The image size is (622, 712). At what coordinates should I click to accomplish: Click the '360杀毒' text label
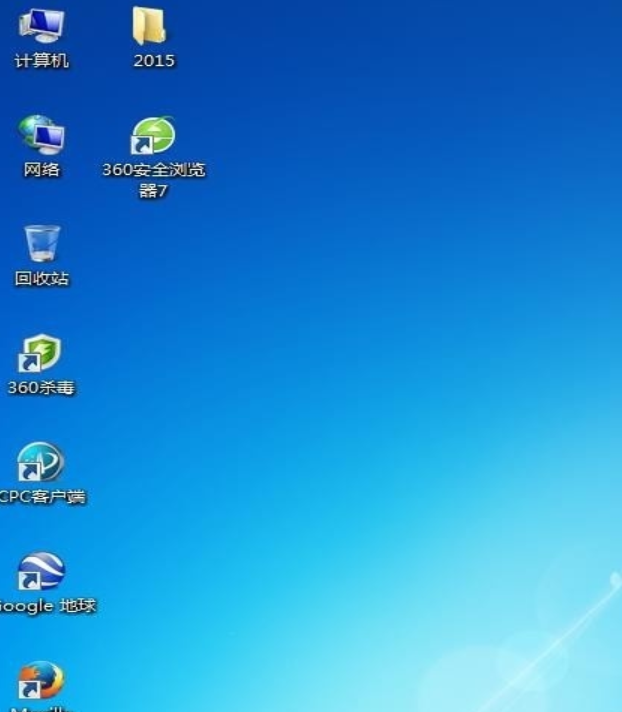[x=41, y=388]
